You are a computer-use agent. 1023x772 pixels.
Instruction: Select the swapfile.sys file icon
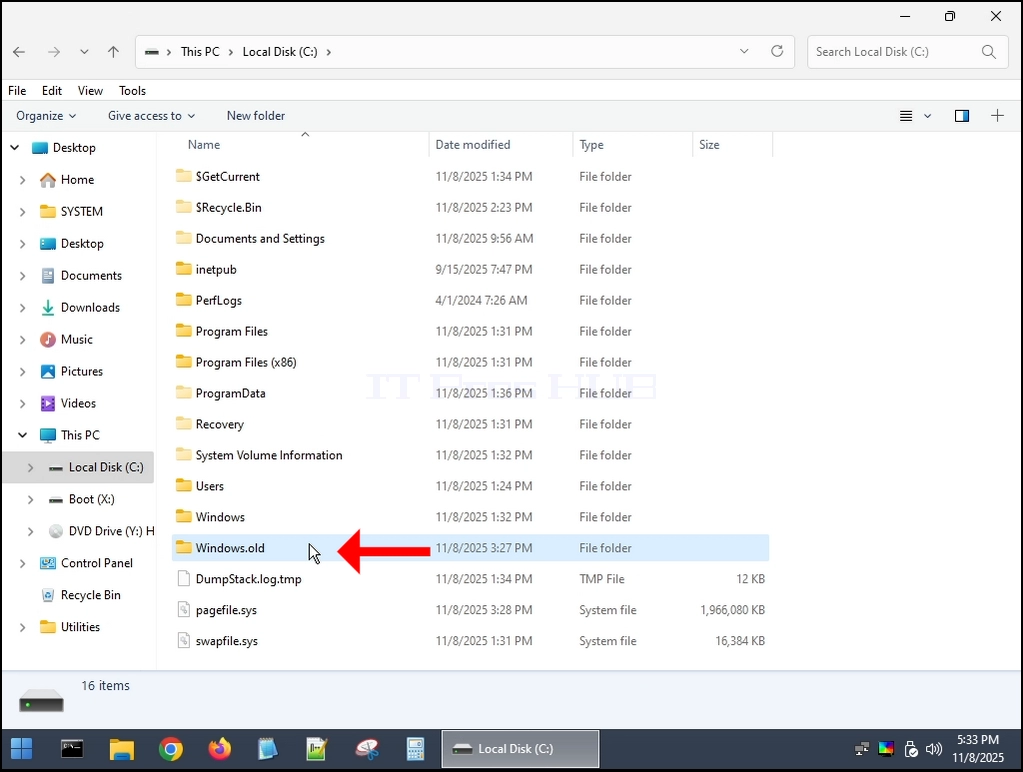coord(184,641)
